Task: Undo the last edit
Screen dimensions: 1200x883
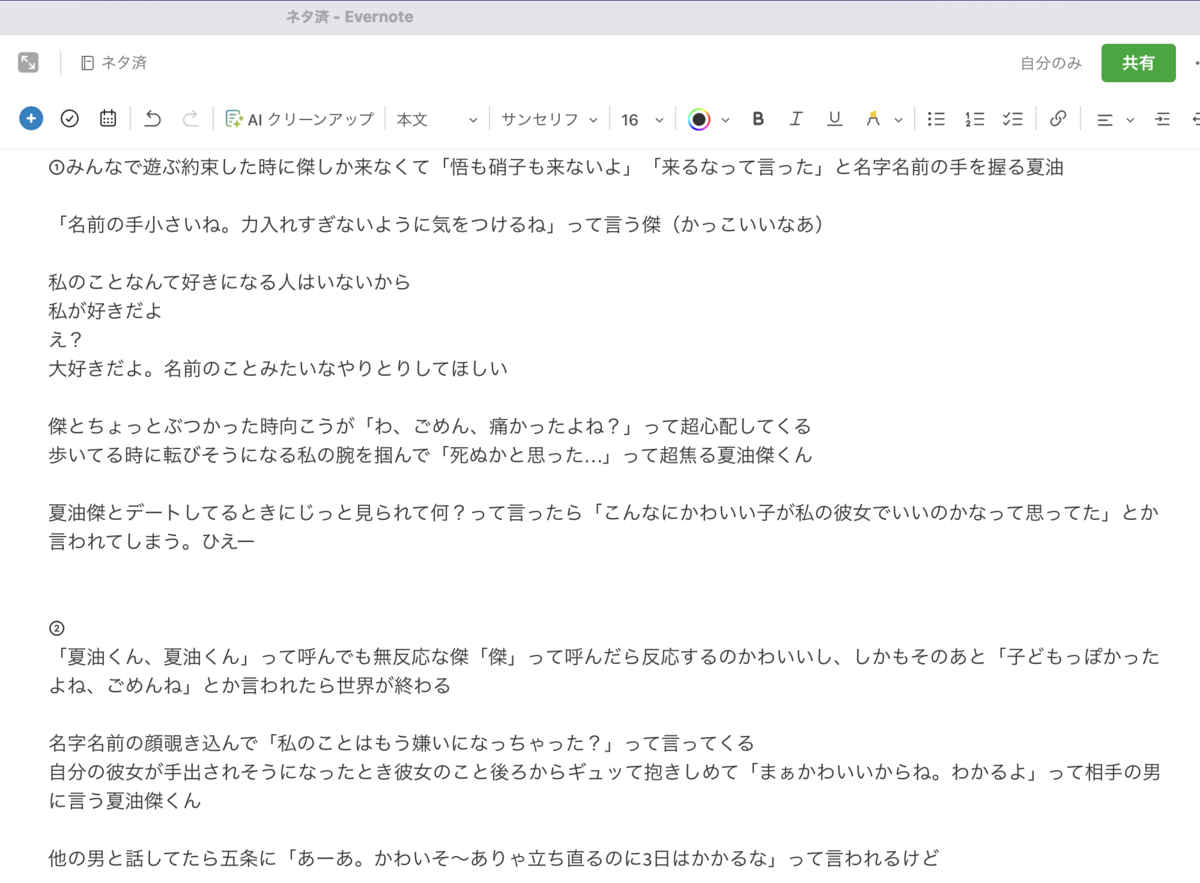Action: tap(153, 119)
